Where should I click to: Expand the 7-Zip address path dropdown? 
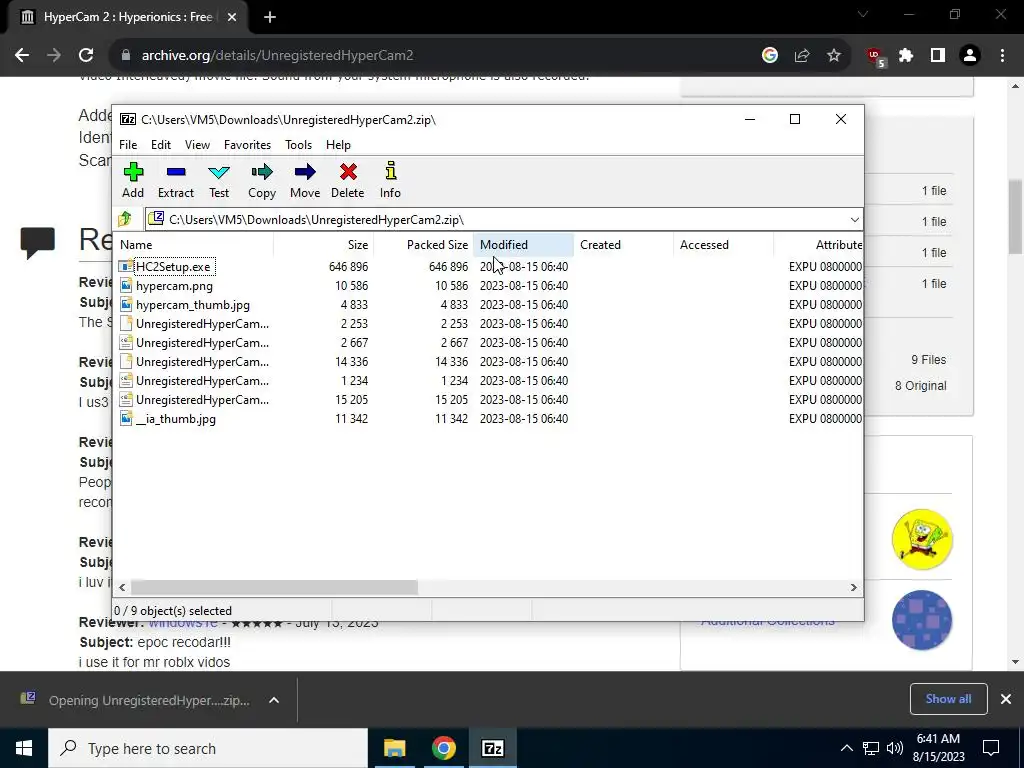[x=854, y=219]
